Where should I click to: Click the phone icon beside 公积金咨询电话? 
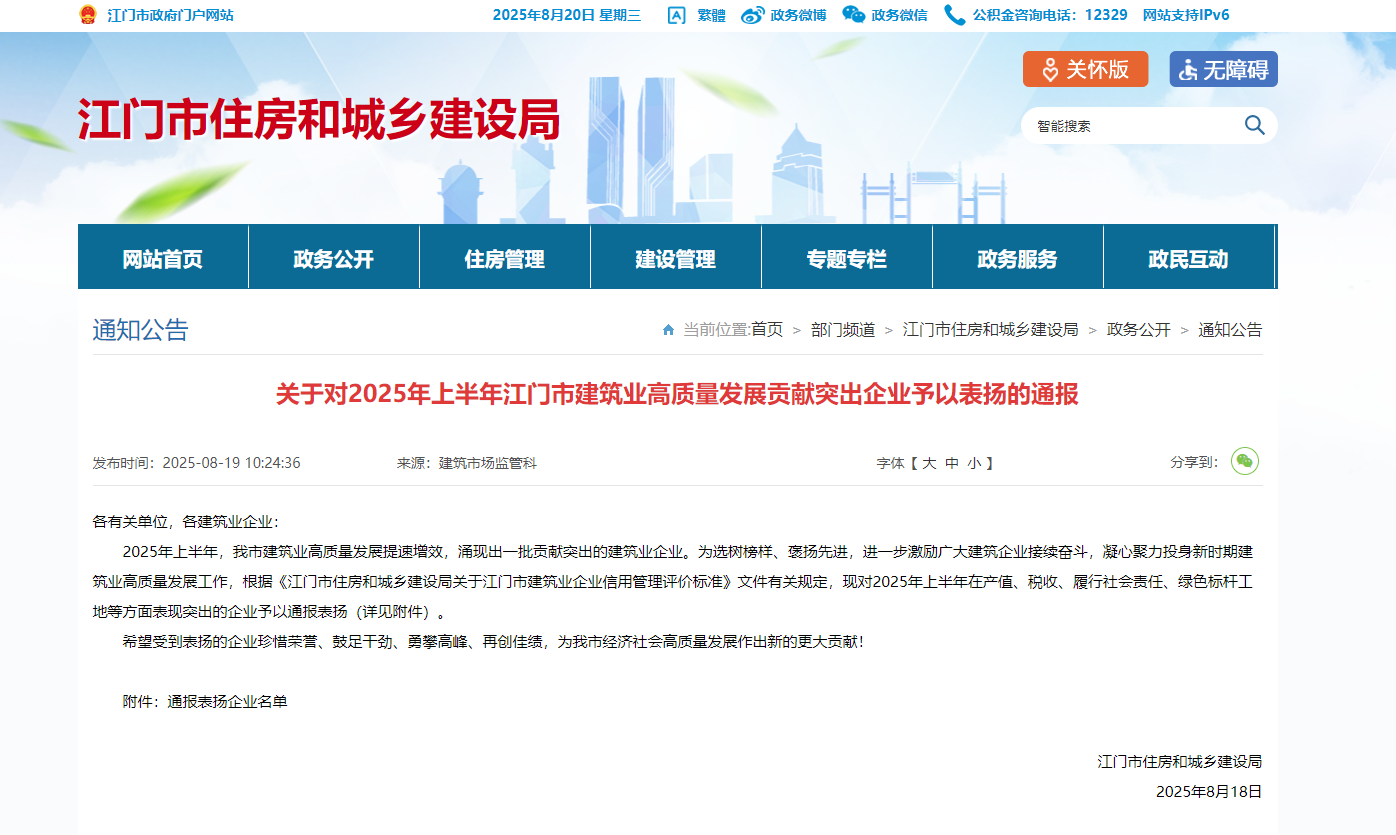[955, 15]
